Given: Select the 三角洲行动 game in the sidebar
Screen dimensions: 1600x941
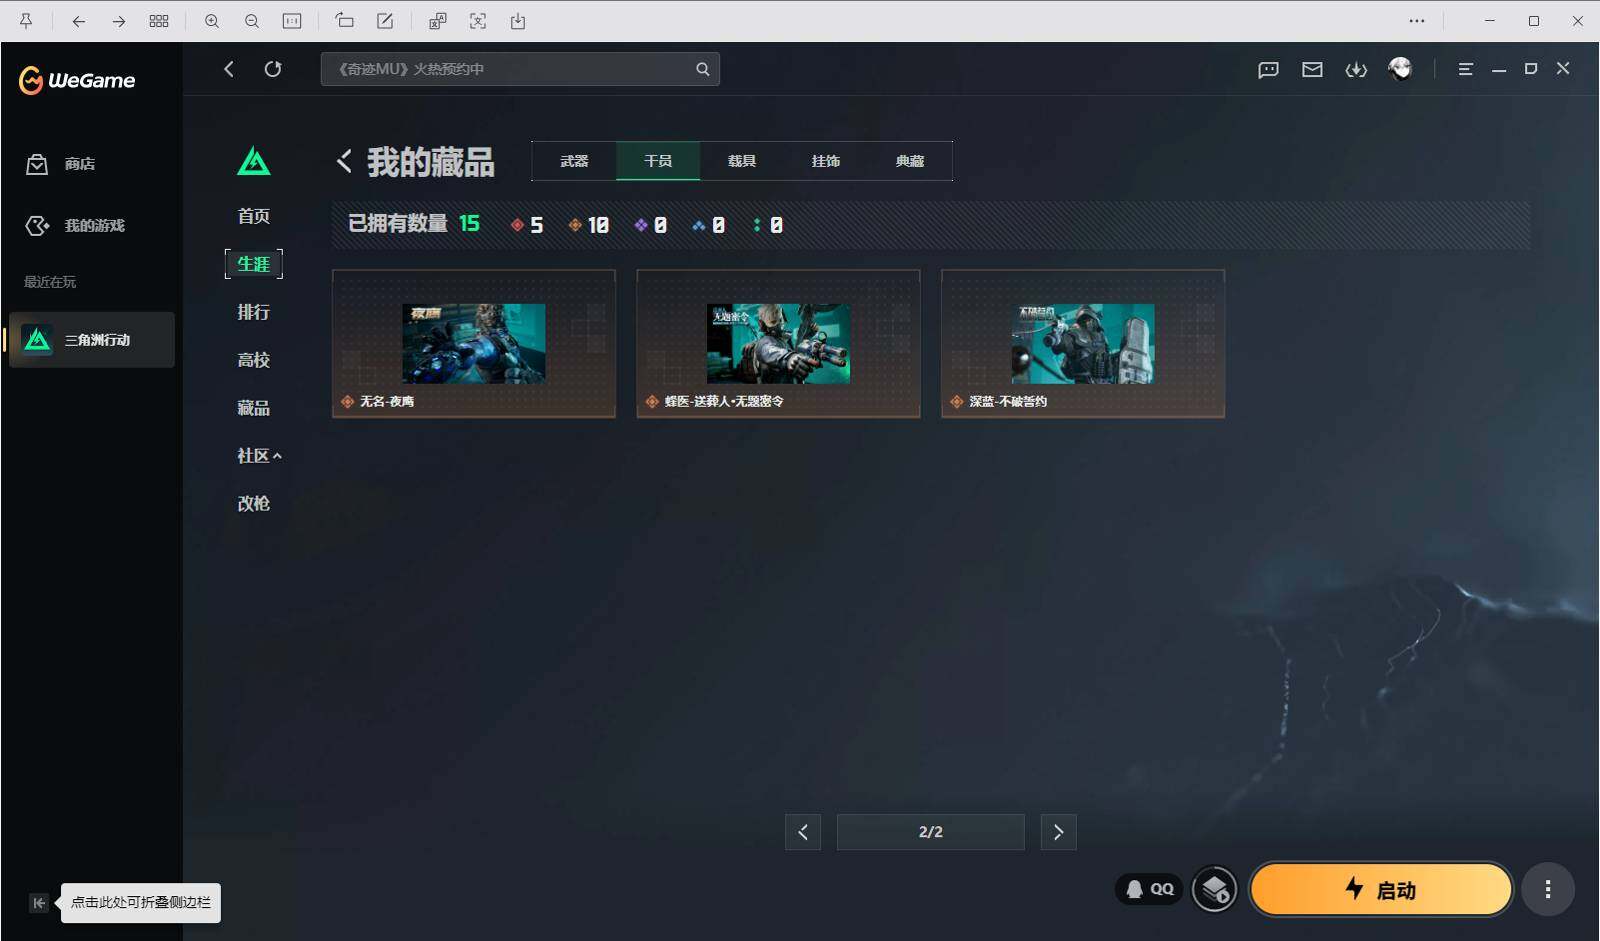Looking at the screenshot, I should click(x=91, y=340).
